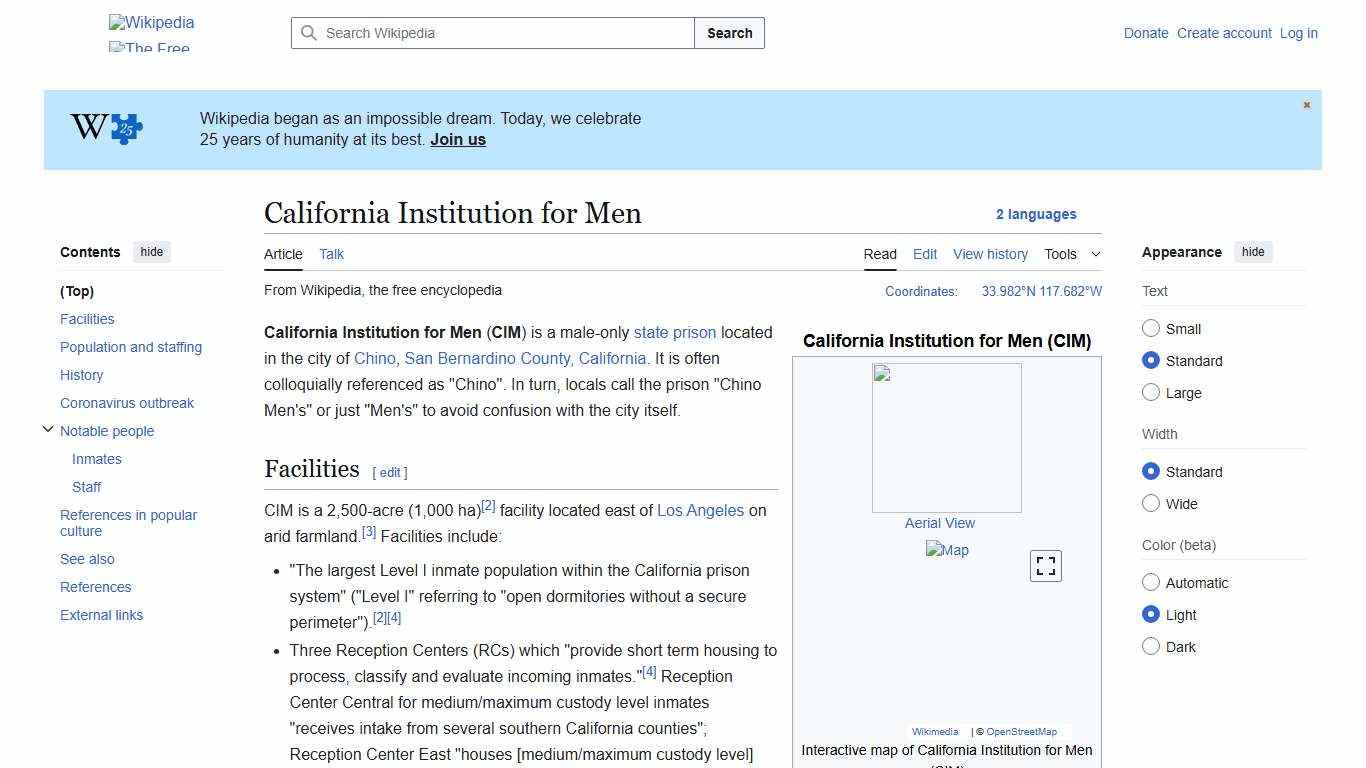Open the Aerial View link under the image
Viewport: 1366px width, 768px height.
click(x=940, y=522)
